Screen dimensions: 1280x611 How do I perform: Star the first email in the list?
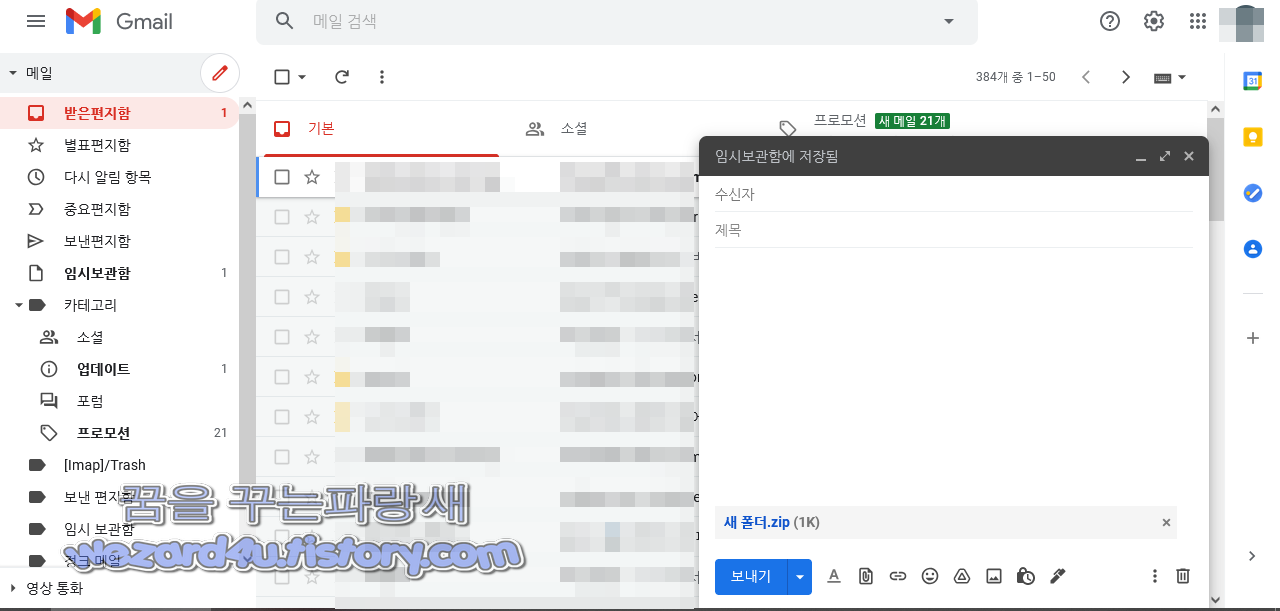pos(311,176)
